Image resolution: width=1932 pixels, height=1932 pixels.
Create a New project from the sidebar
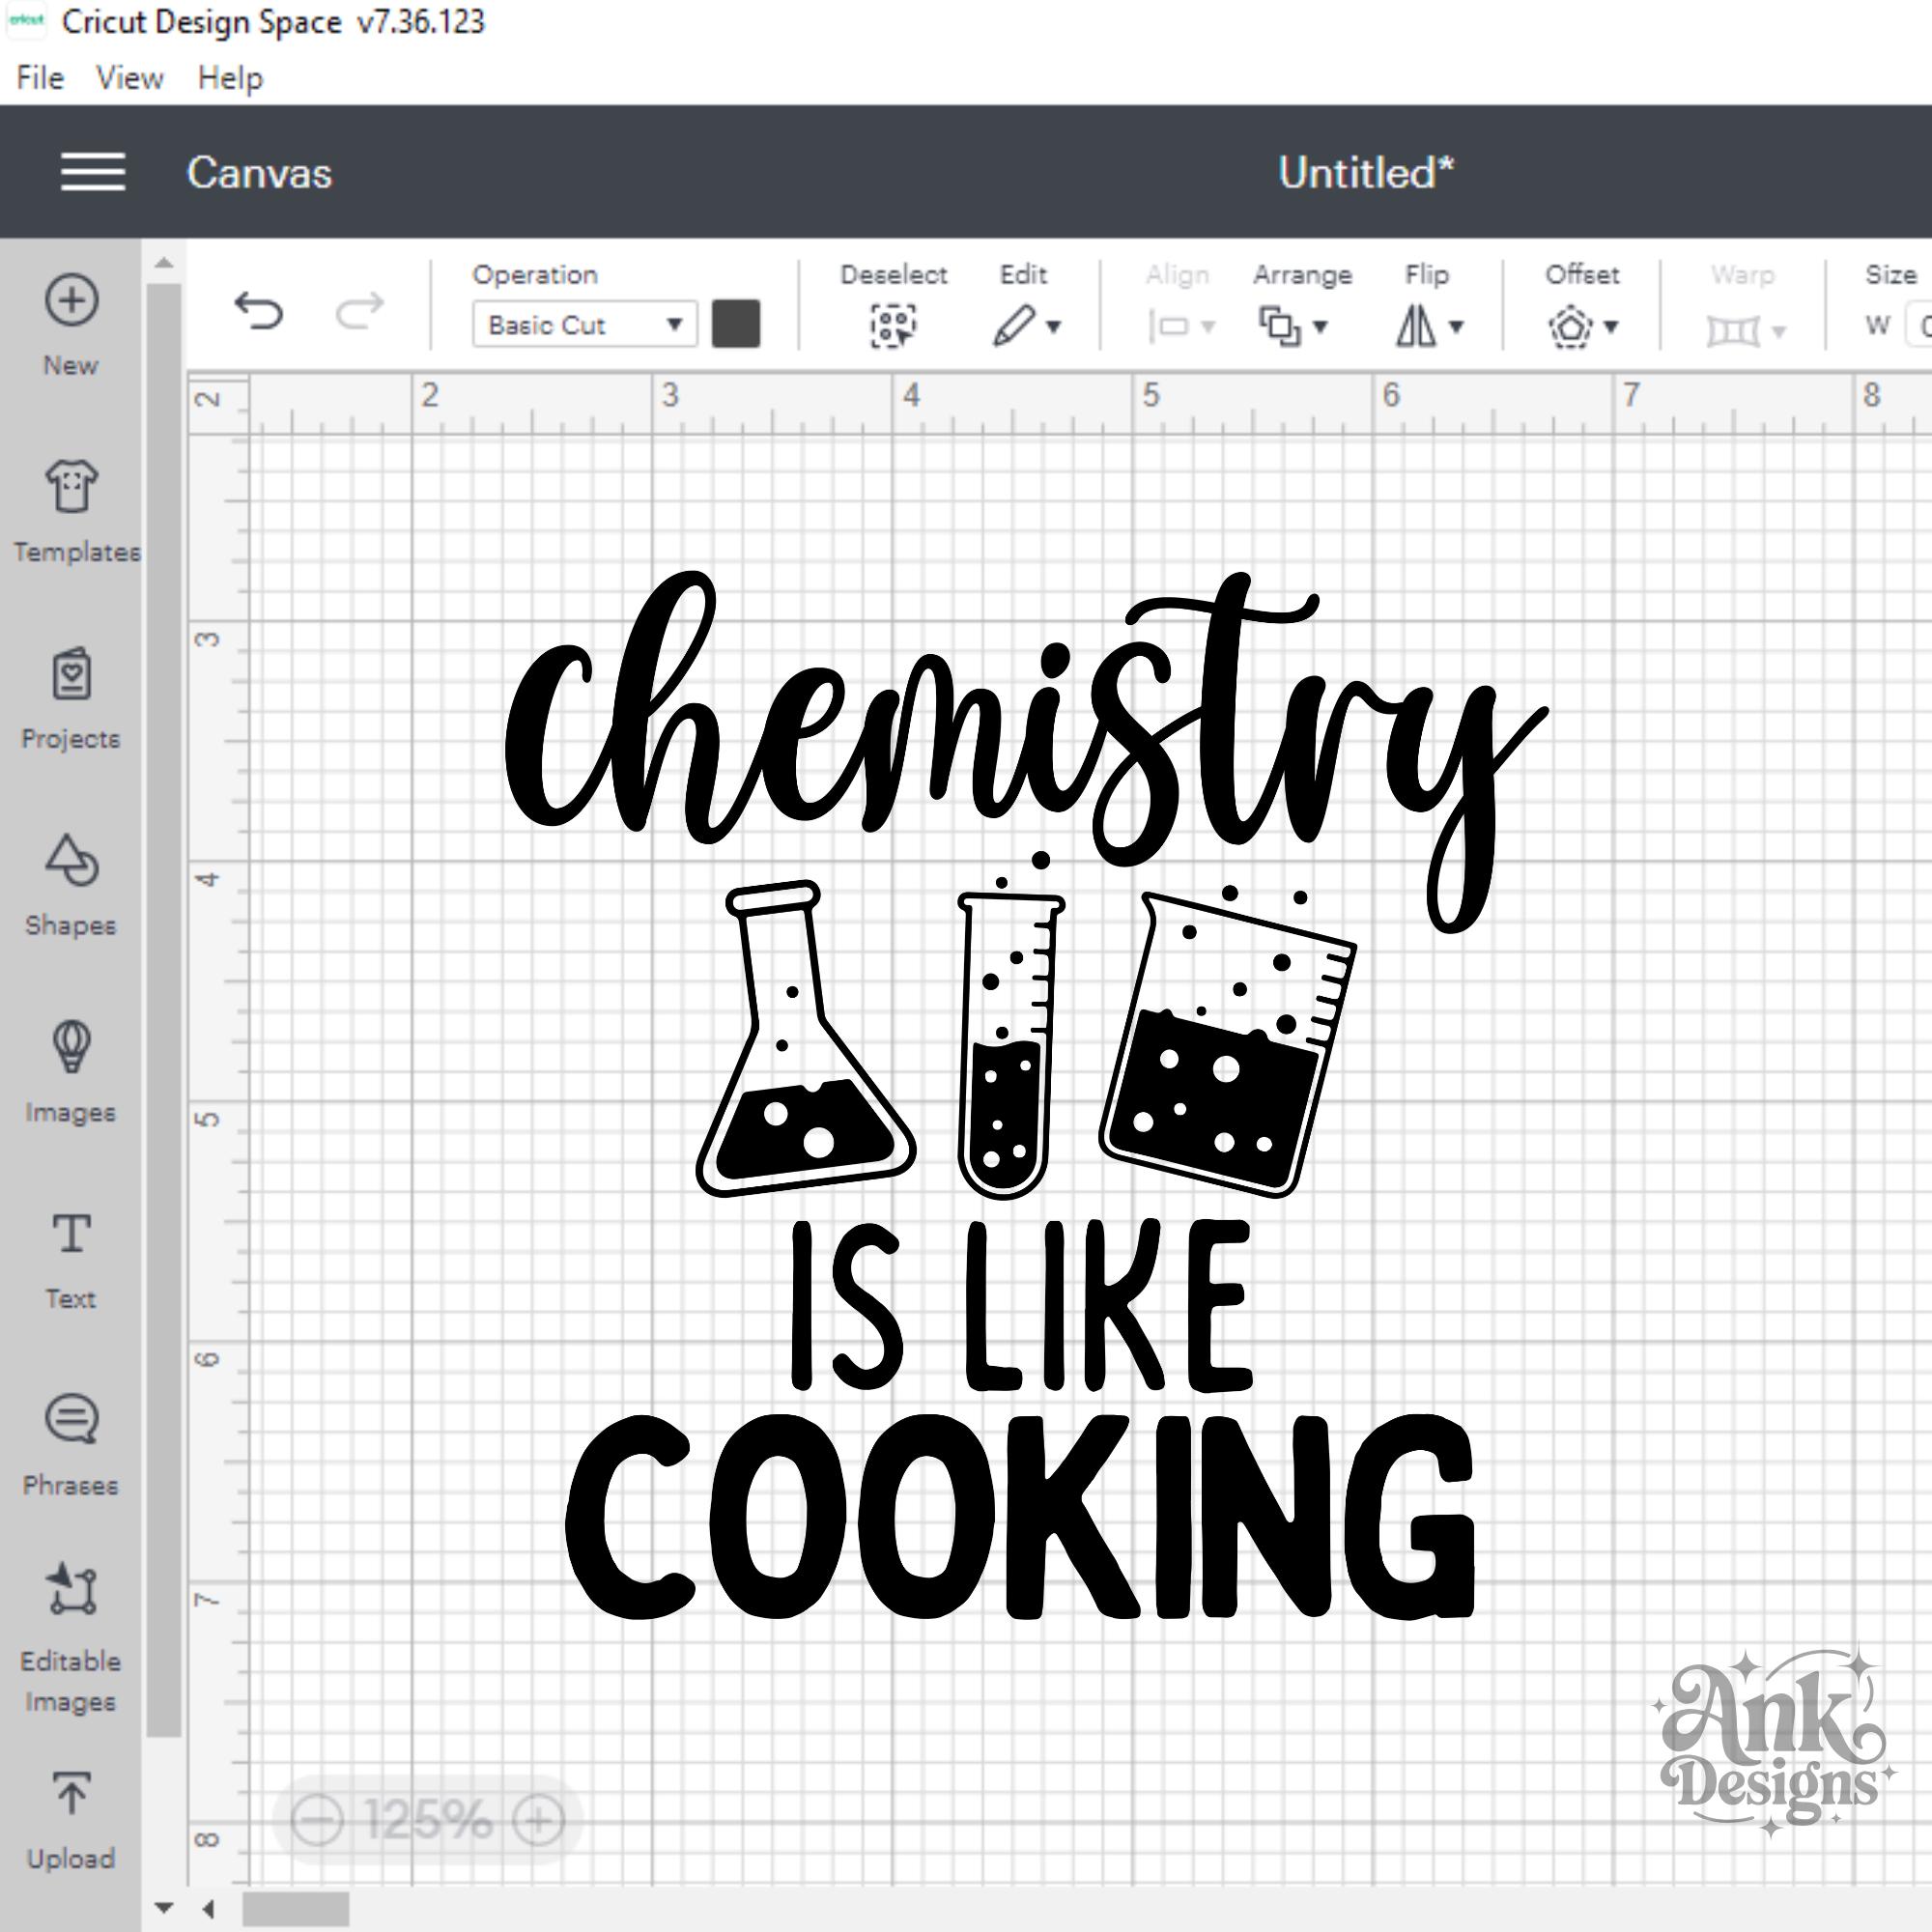[71, 325]
